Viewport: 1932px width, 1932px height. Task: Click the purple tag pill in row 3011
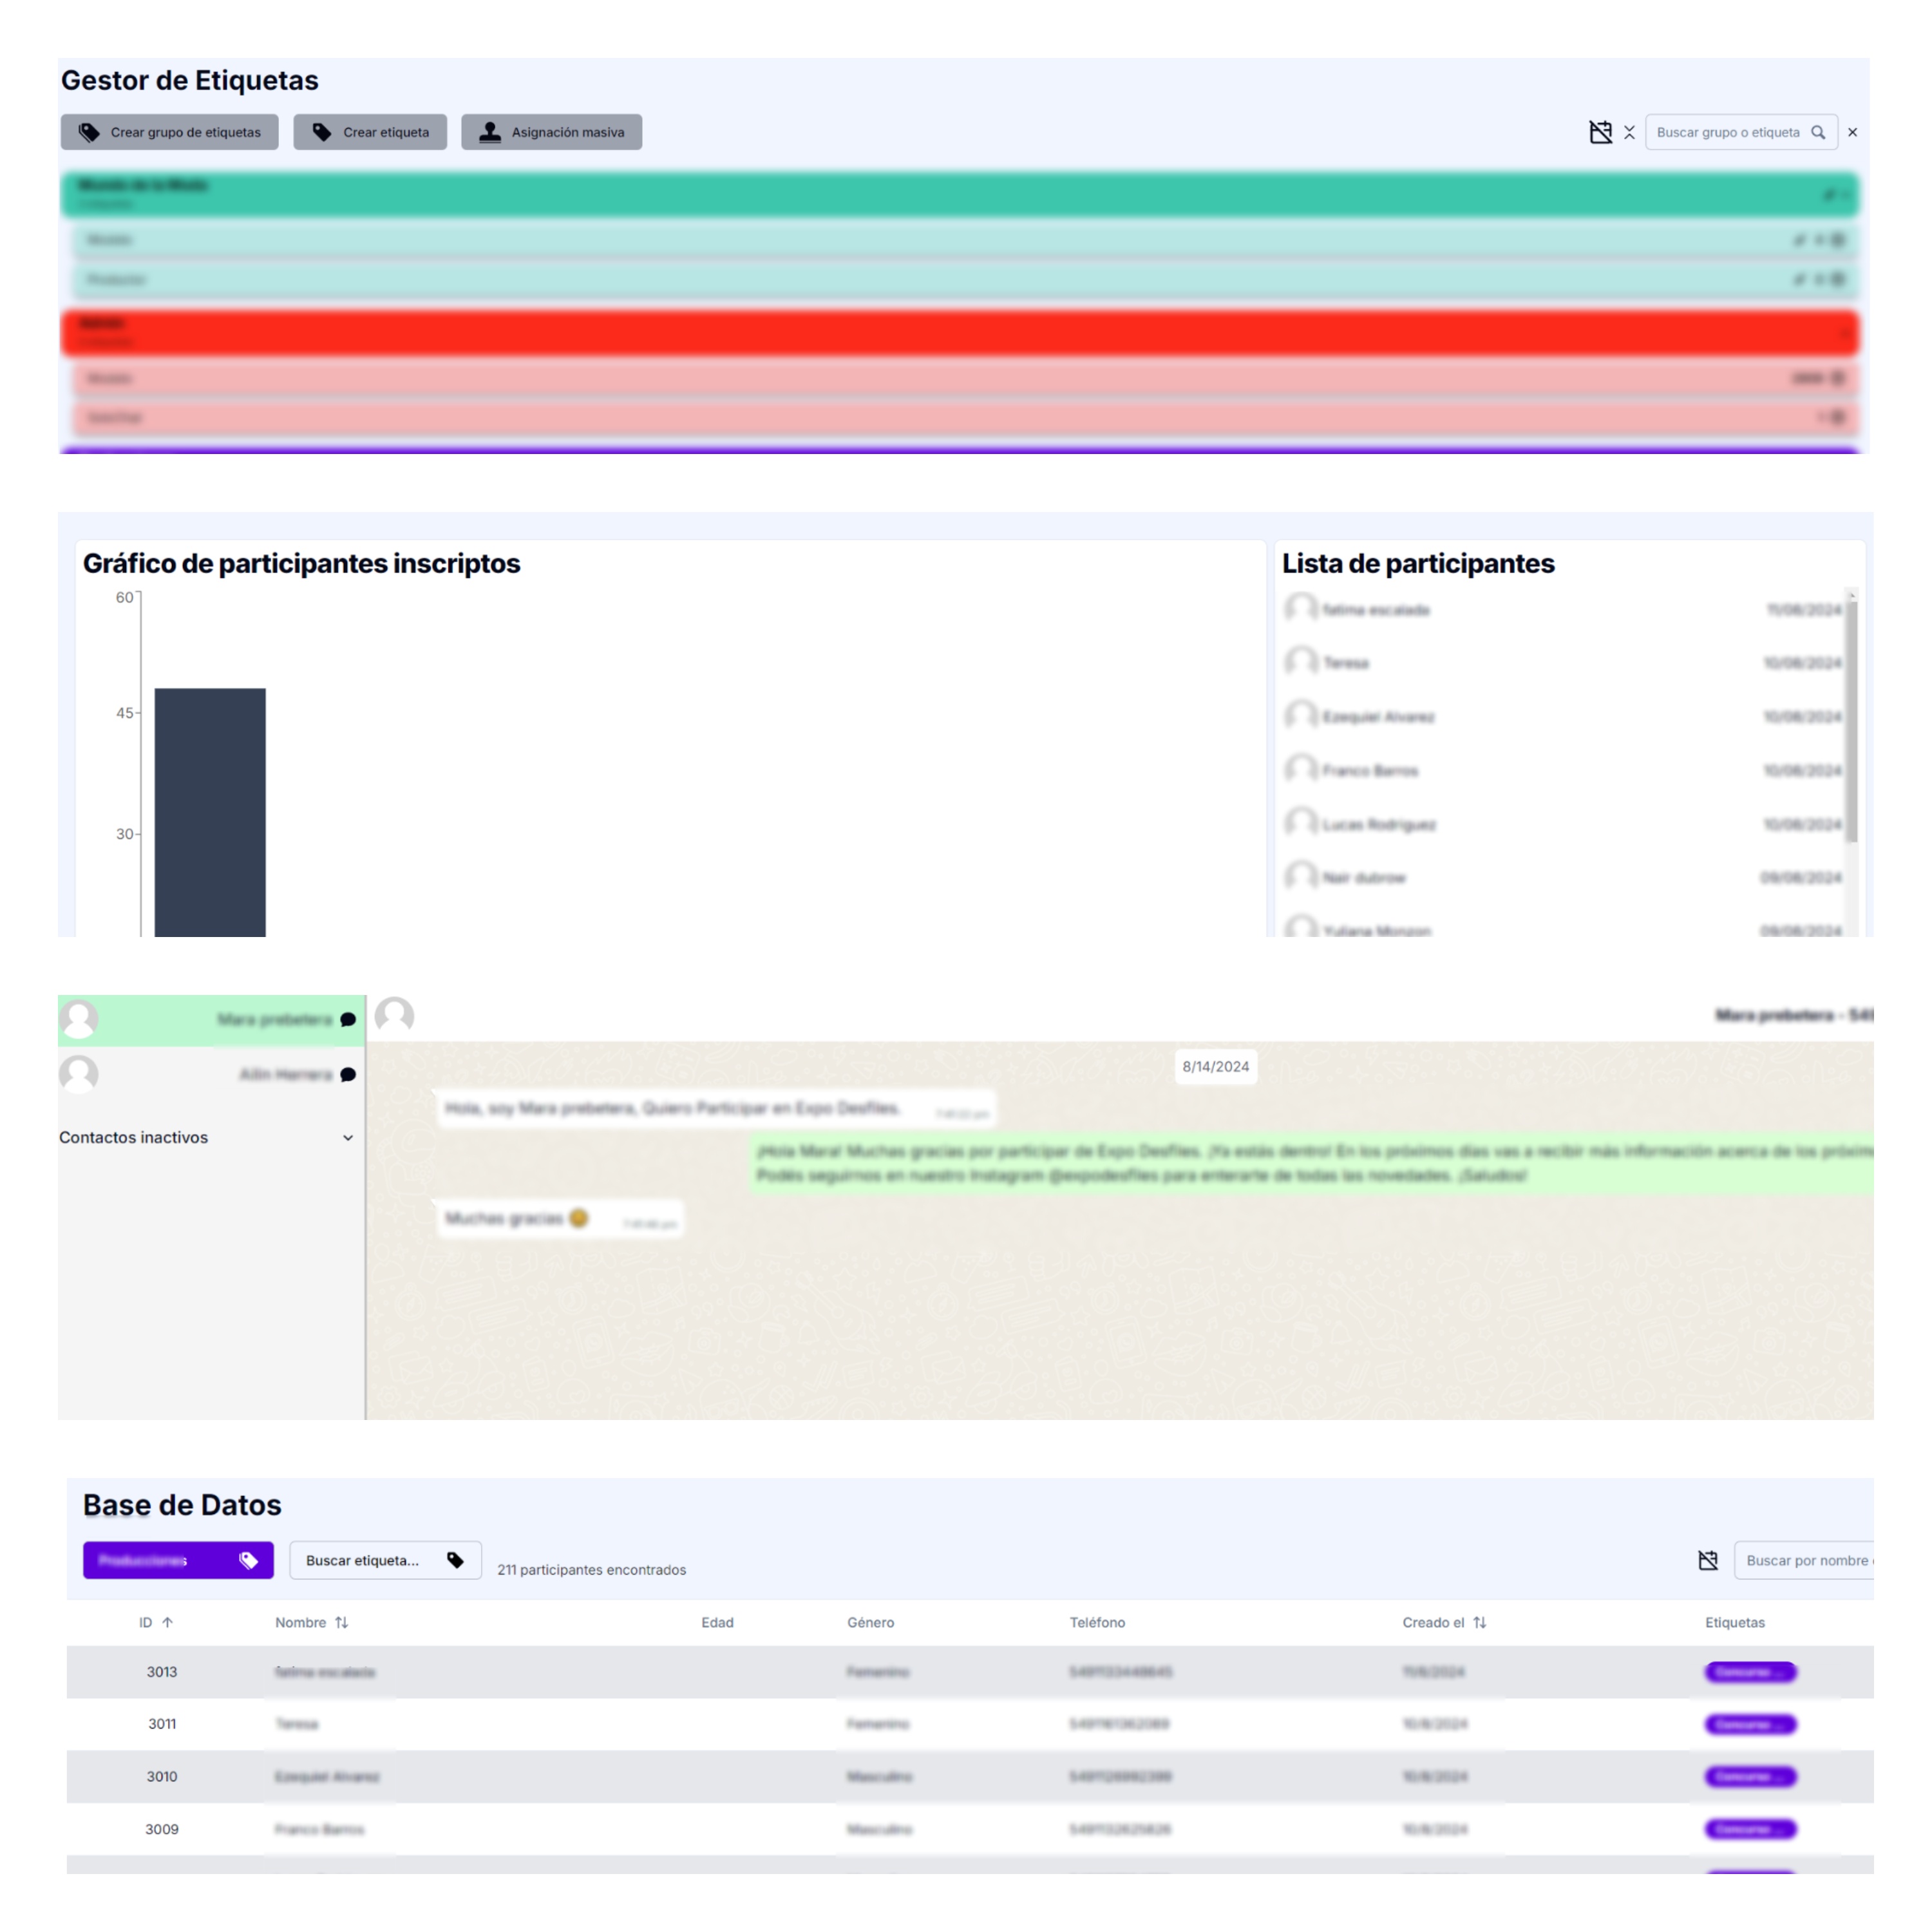[1750, 1724]
